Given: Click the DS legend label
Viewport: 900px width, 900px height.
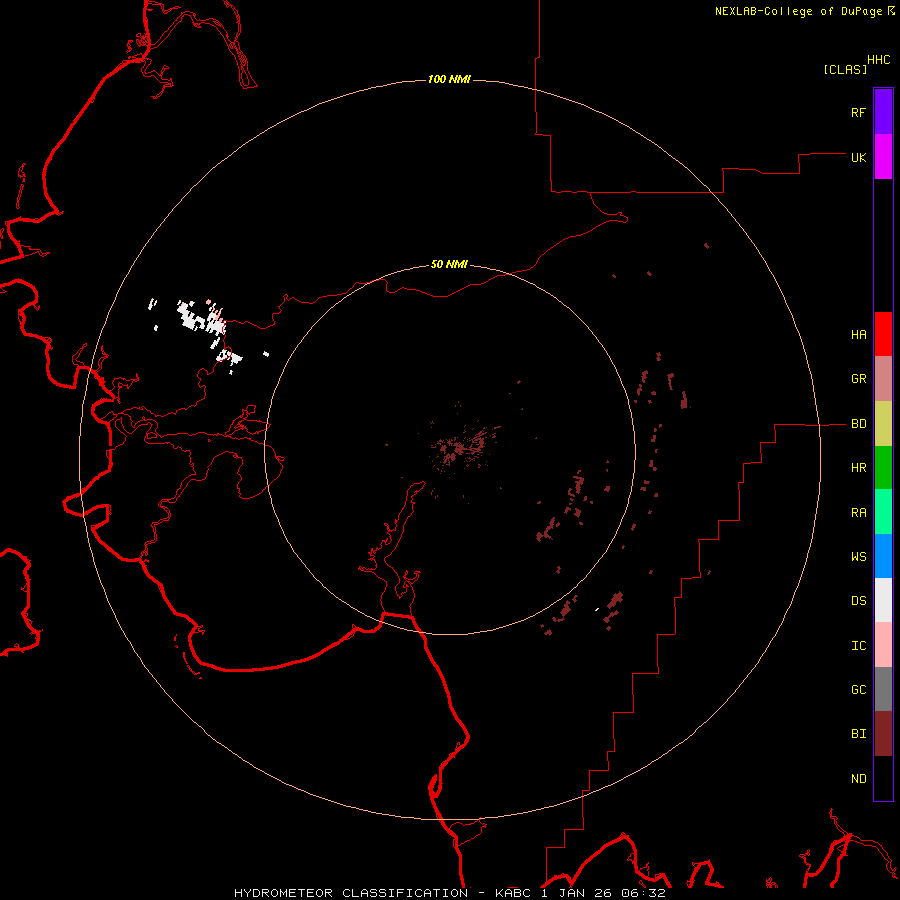Looking at the screenshot, I should (858, 601).
